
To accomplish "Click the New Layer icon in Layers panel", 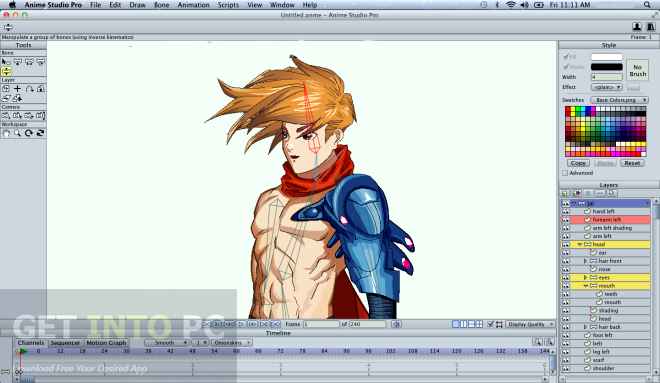I will pos(565,194).
